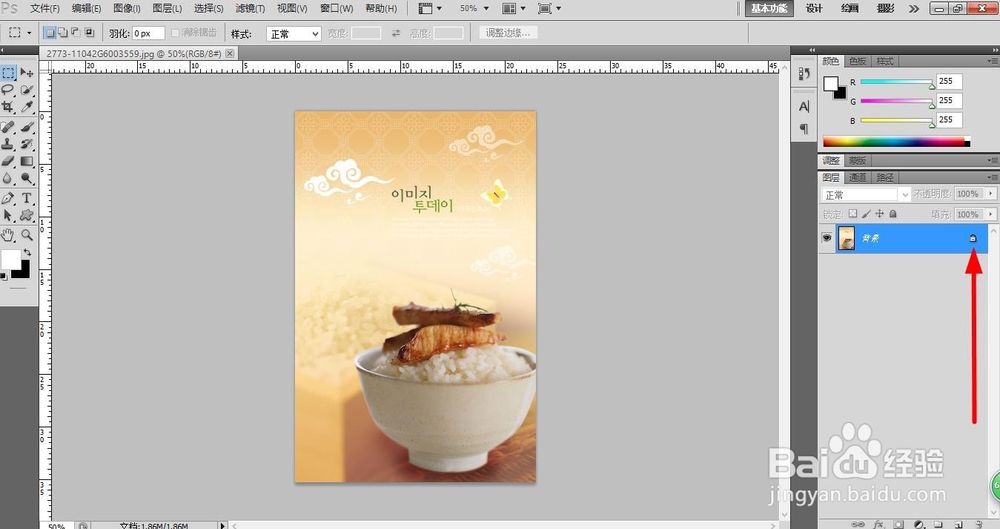The height and width of the screenshot is (529, 1000).
Task: Select the Eraser tool
Action: [x=8, y=161]
